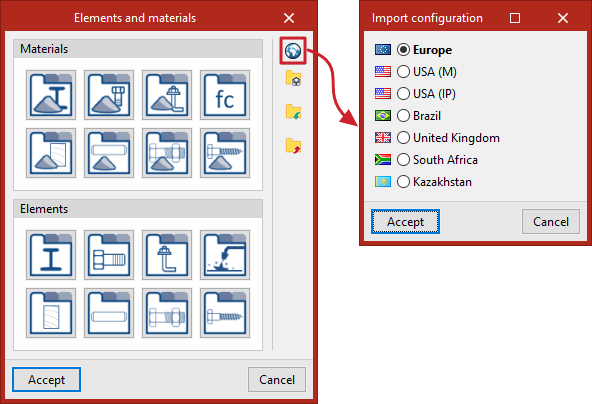The image size is (592, 404).
Task: Open anchor bolt materials library
Action: tap(167, 95)
